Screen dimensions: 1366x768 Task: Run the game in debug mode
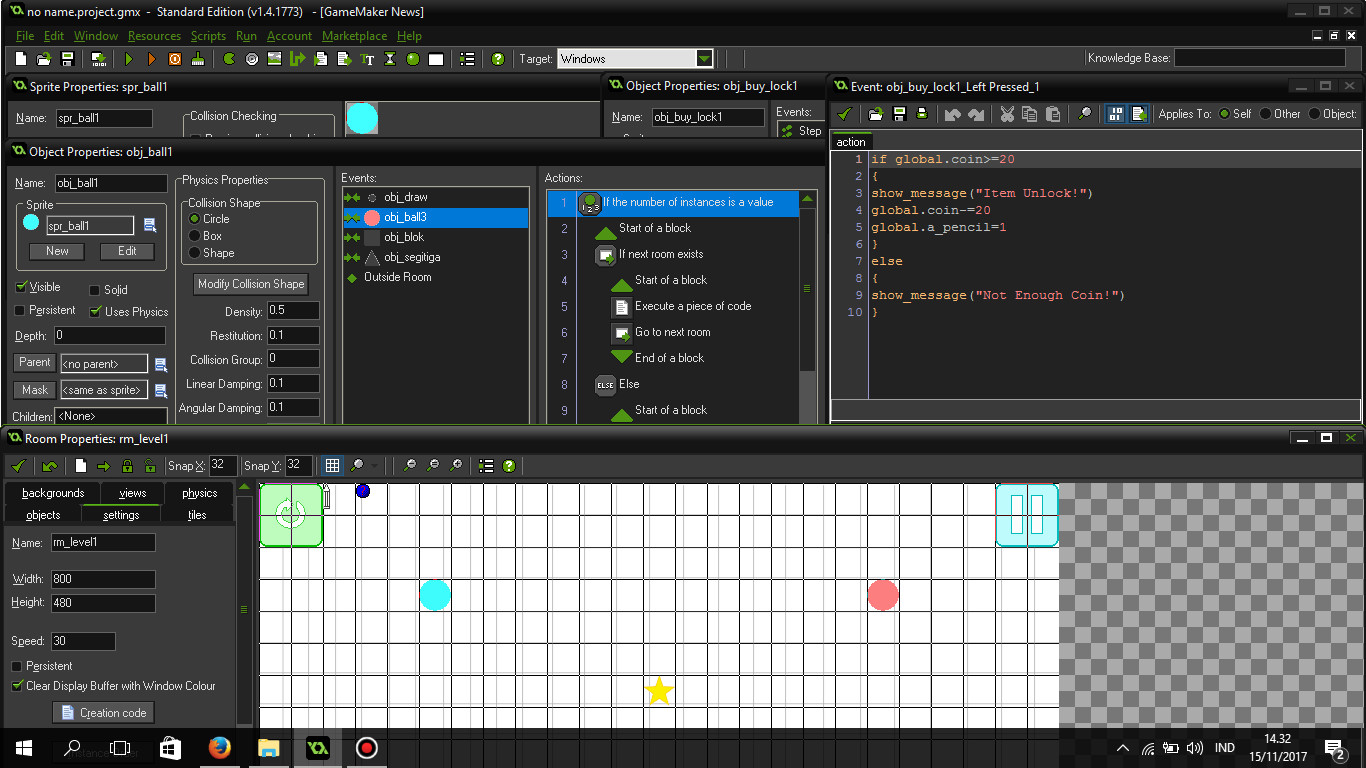pos(152,58)
